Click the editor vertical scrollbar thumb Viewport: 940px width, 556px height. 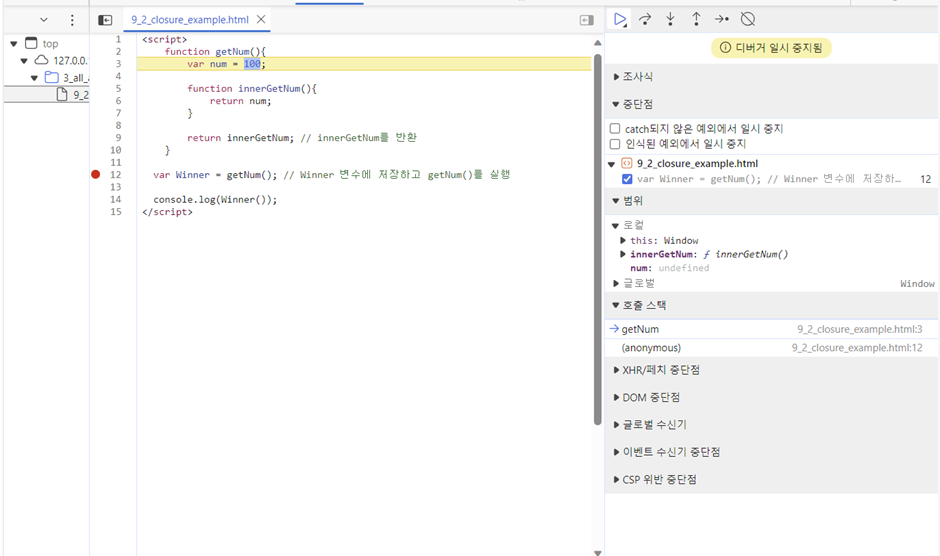[597, 239]
